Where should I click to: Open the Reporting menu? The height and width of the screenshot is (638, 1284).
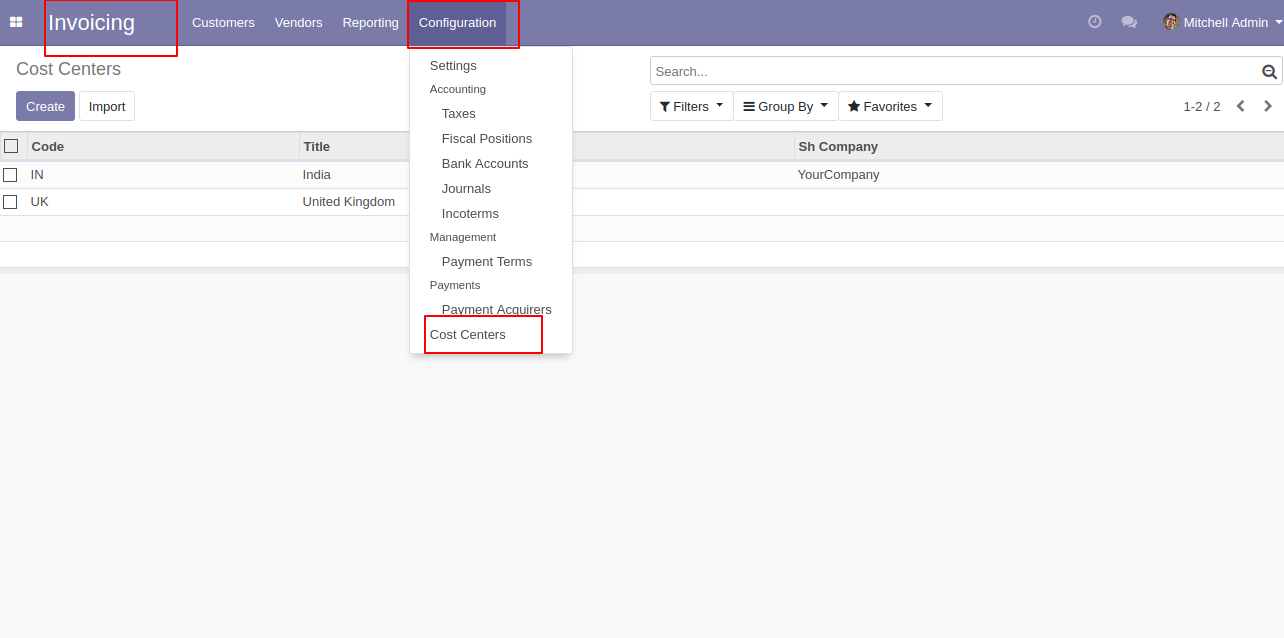370,22
